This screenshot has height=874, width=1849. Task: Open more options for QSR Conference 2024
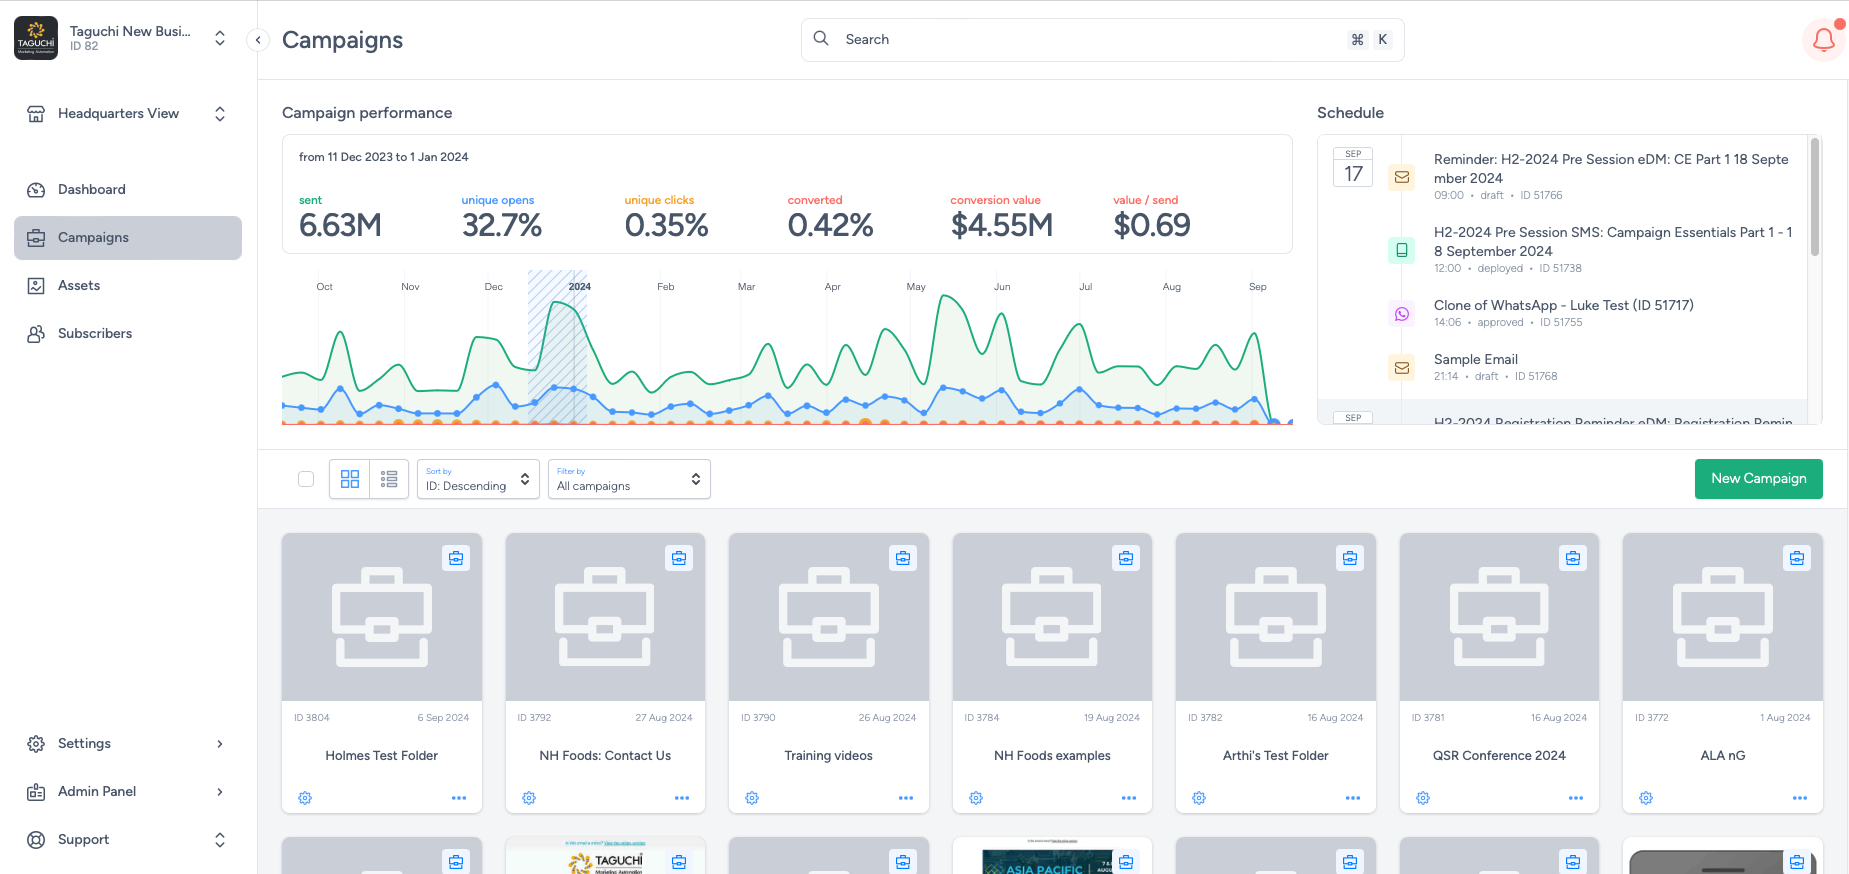pyautogui.click(x=1576, y=798)
